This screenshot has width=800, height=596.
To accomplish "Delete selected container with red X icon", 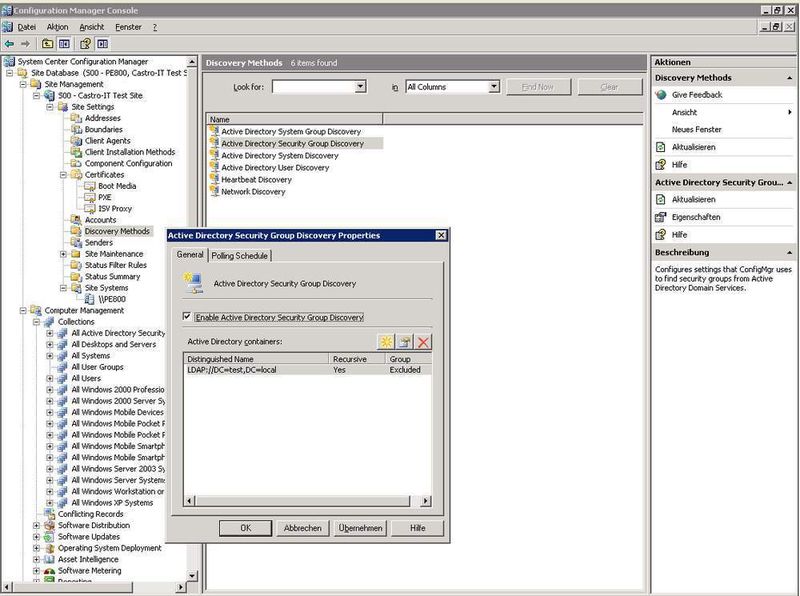I will 423,341.
